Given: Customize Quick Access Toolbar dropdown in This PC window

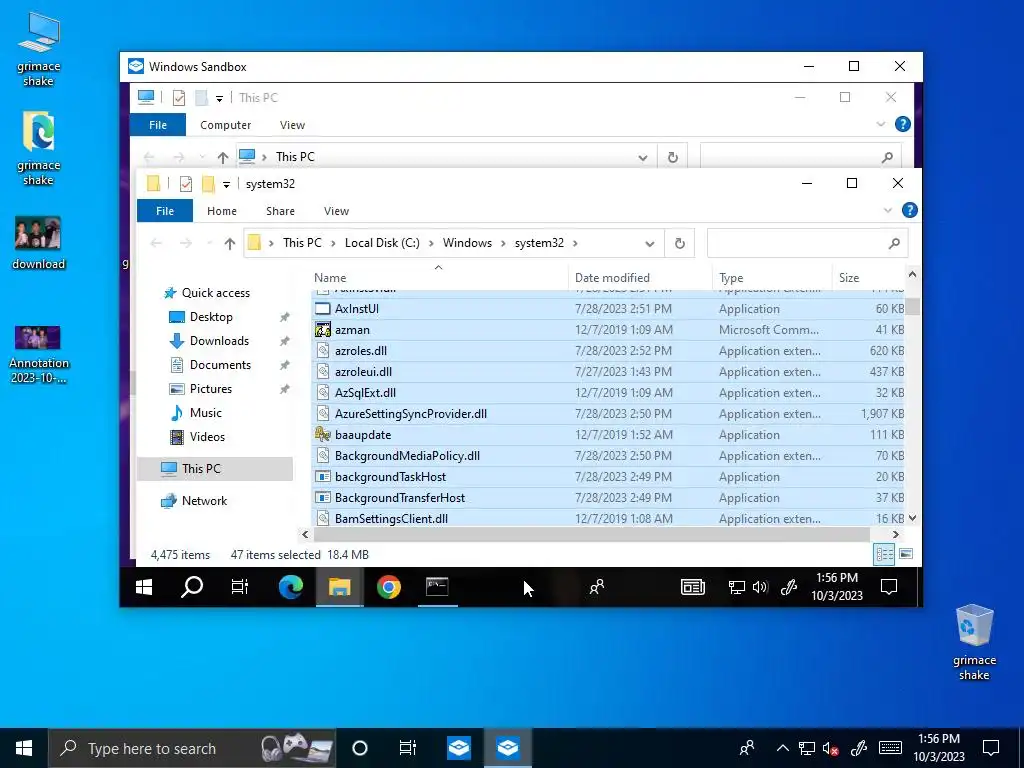Looking at the screenshot, I should coord(219,99).
